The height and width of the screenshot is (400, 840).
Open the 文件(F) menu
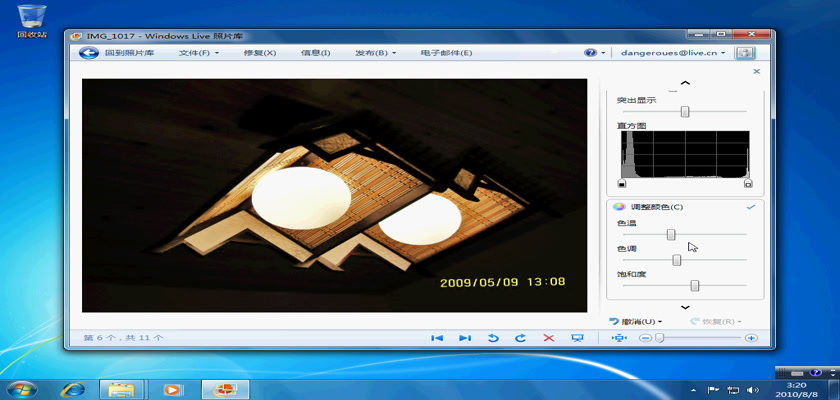pyautogui.click(x=198, y=53)
